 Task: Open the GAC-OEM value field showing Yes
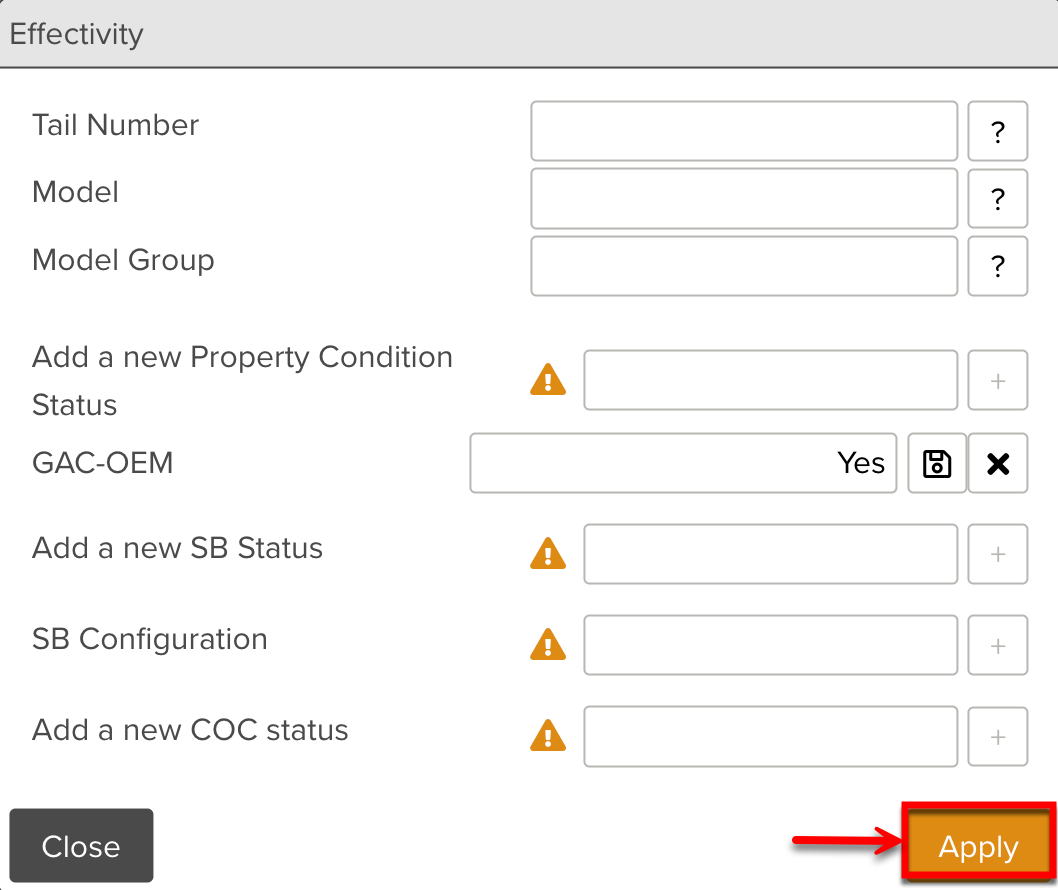[683, 463]
